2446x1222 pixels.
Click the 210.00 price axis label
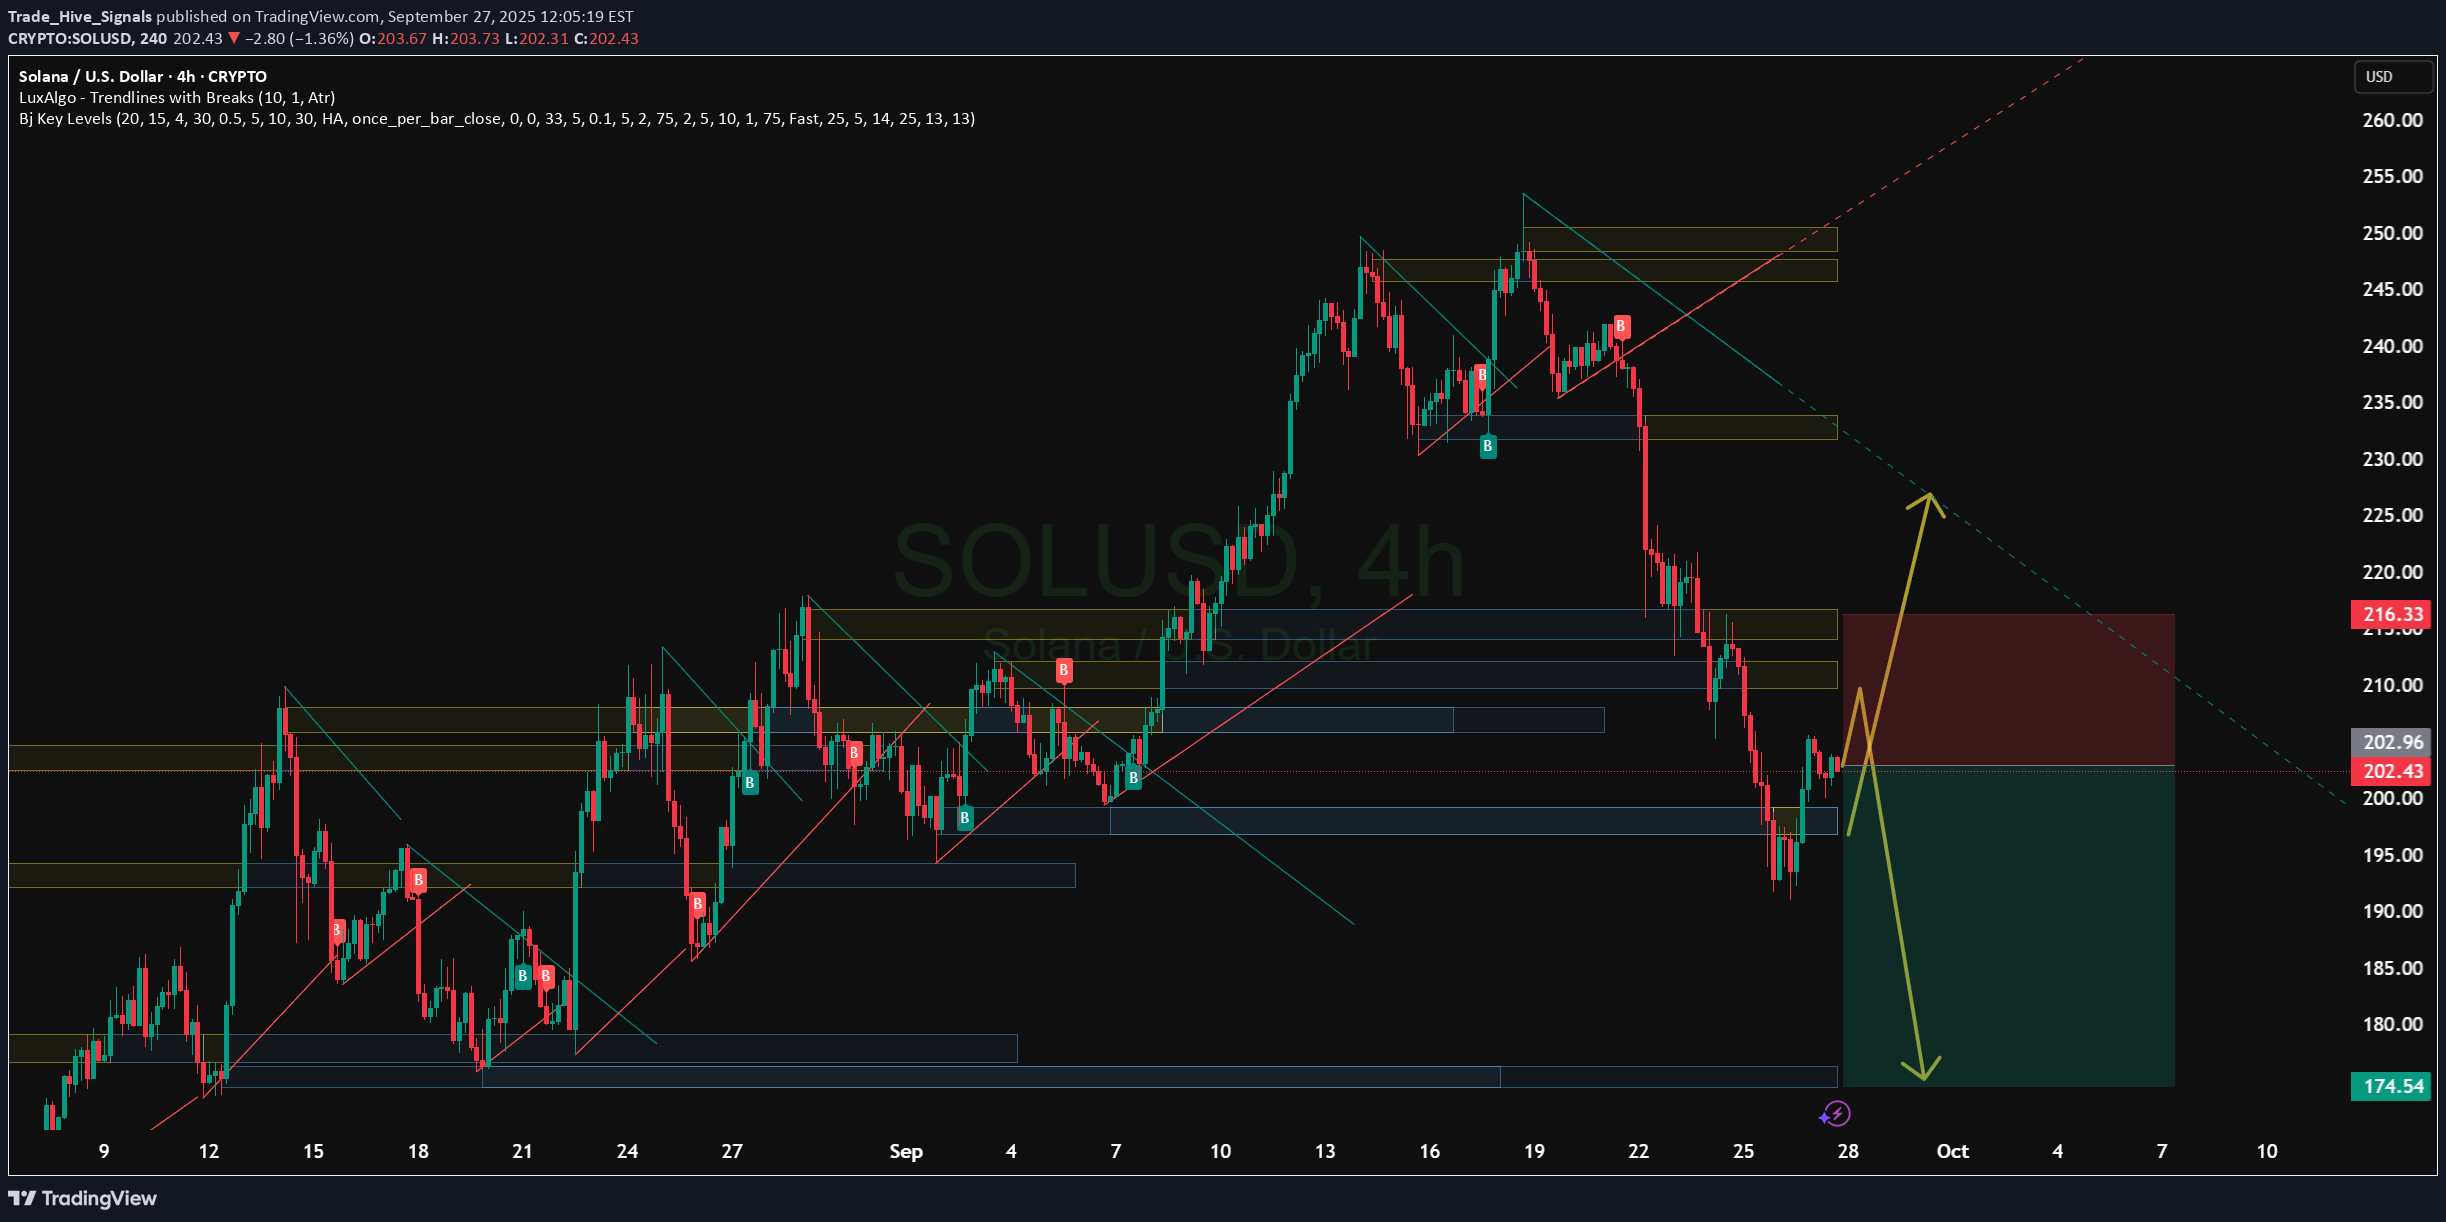pyautogui.click(x=2392, y=685)
